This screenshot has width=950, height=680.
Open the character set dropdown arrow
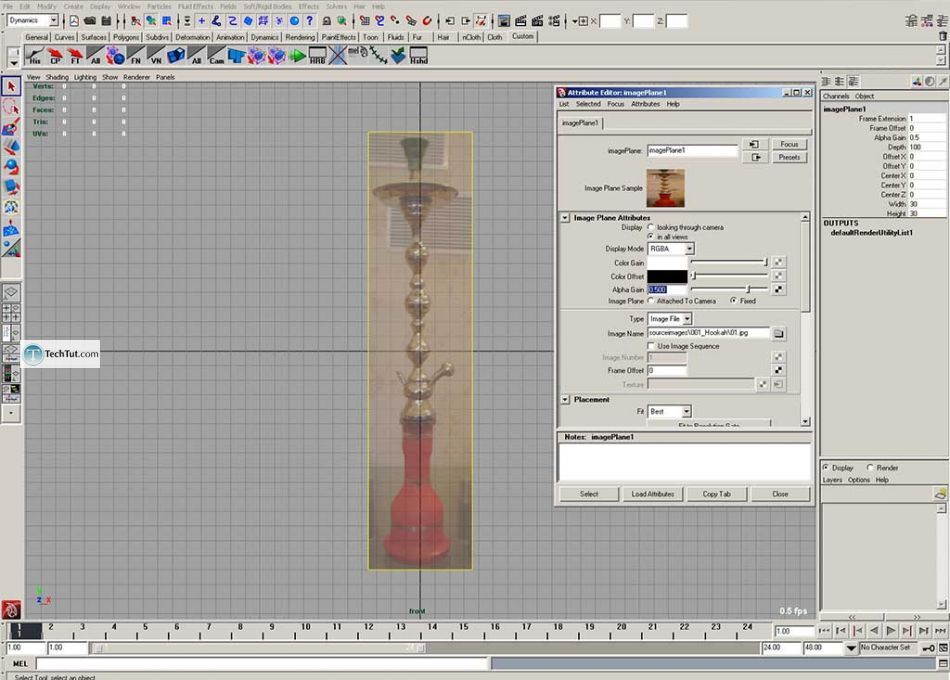point(851,648)
